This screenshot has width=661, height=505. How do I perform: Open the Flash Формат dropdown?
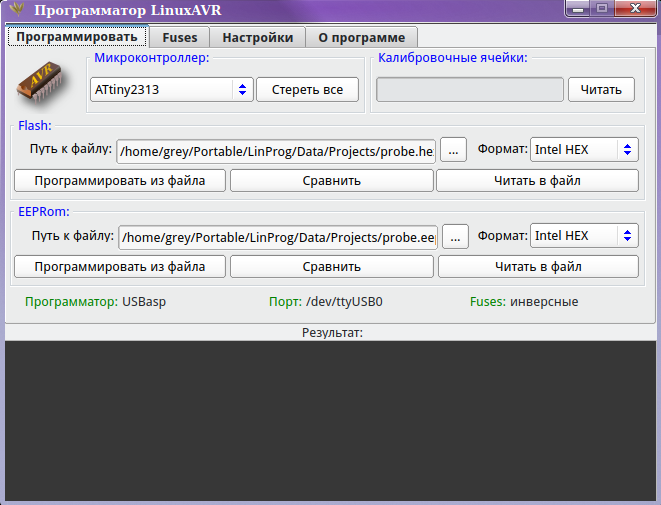coord(584,150)
